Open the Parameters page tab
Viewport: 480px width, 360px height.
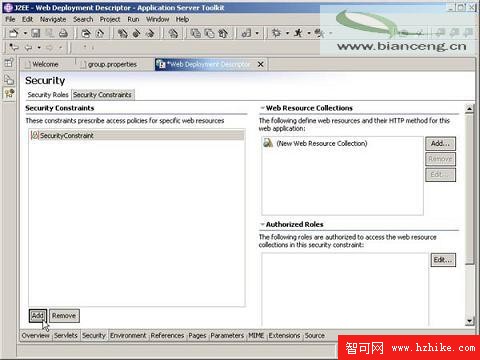pyautogui.click(x=227, y=335)
